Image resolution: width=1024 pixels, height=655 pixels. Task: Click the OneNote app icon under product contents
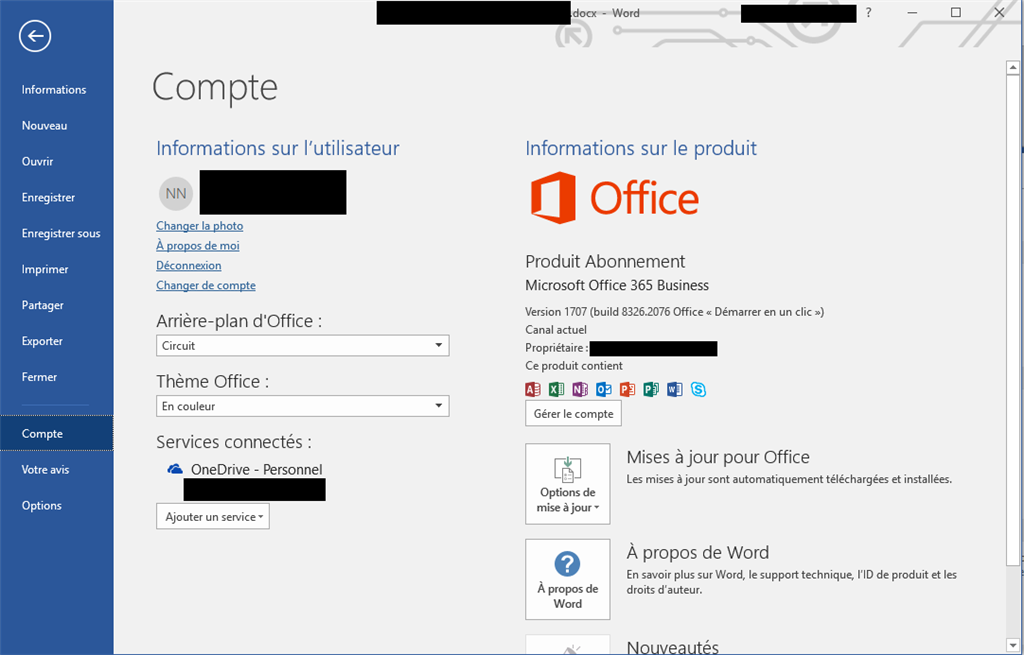pyautogui.click(x=580, y=390)
